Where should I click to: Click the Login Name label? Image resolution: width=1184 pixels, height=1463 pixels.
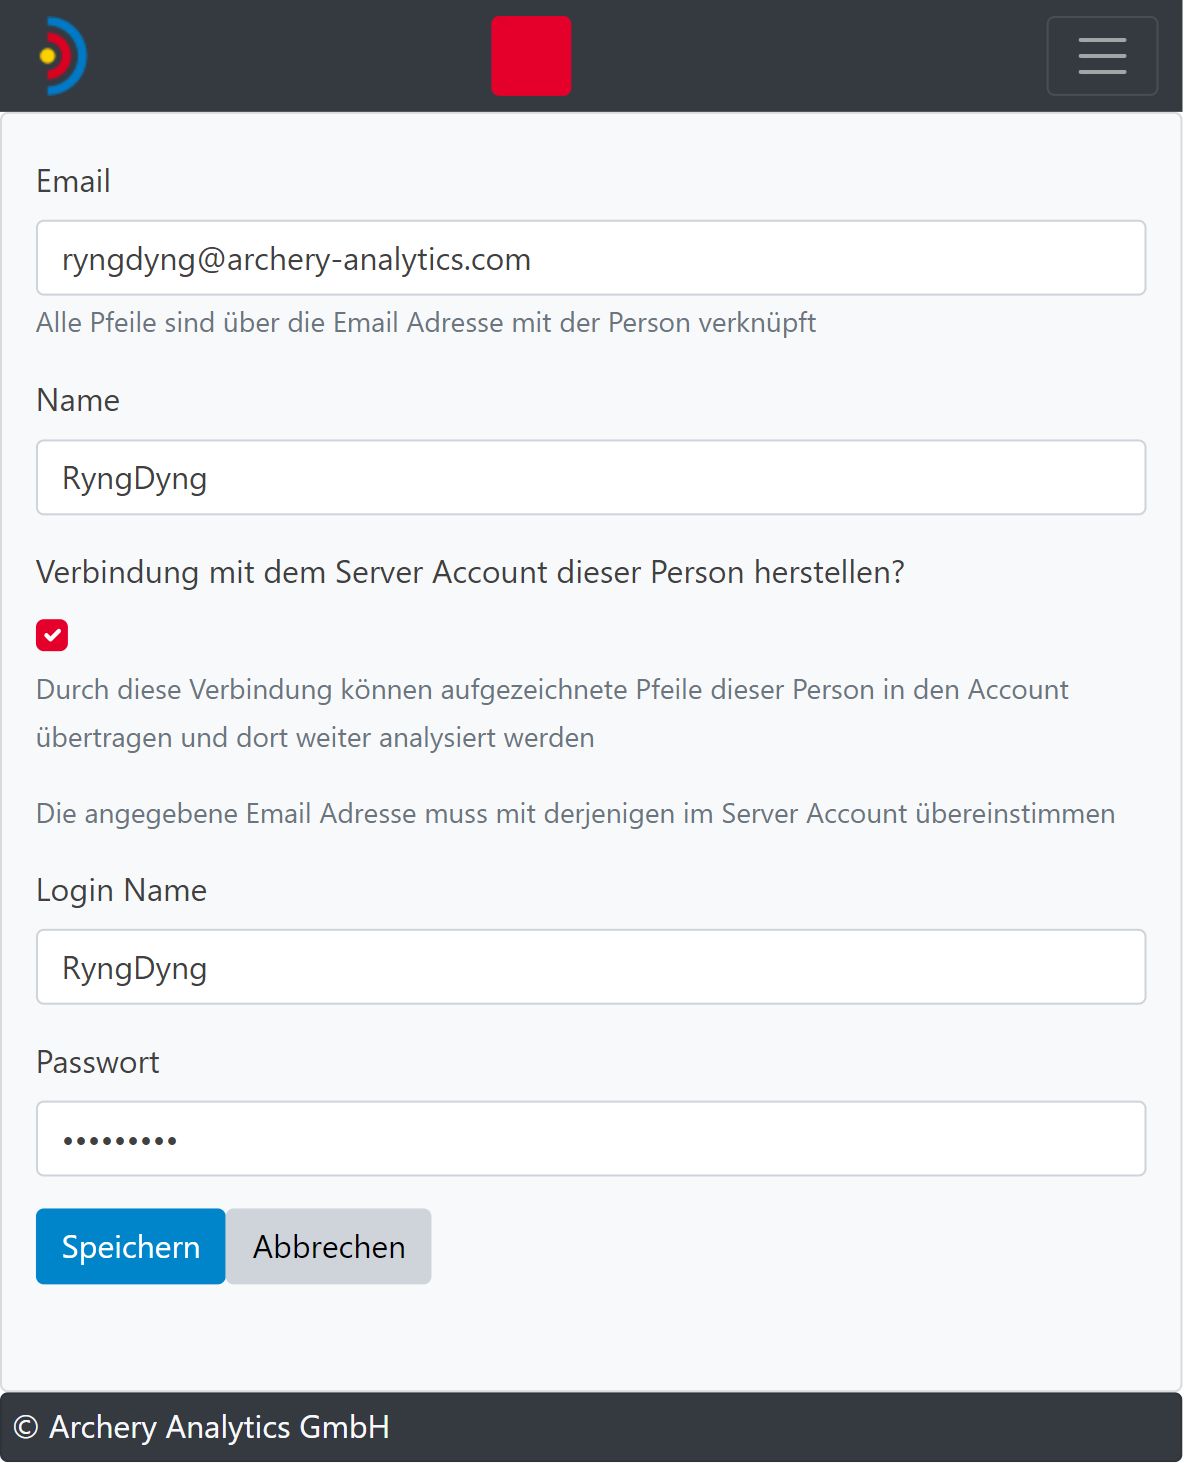[x=121, y=891]
